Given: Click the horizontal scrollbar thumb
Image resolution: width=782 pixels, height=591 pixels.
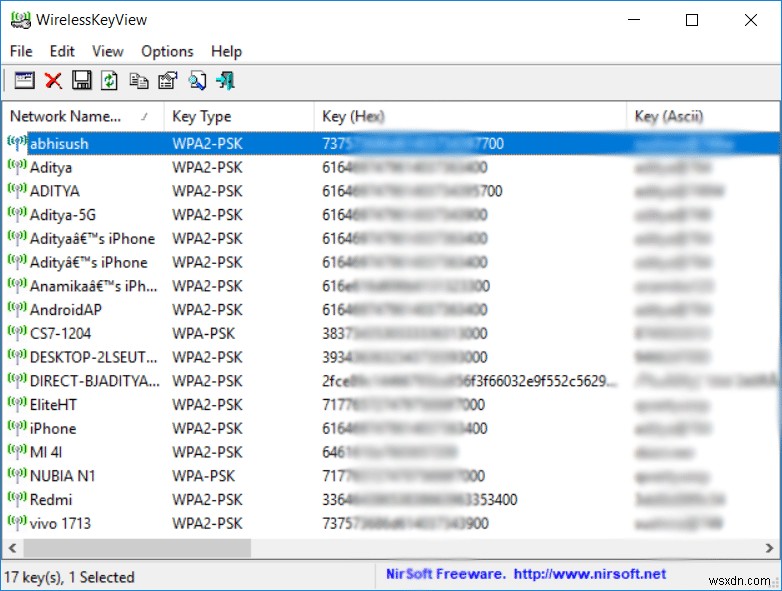Looking at the screenshot, I should pos(137,548).
